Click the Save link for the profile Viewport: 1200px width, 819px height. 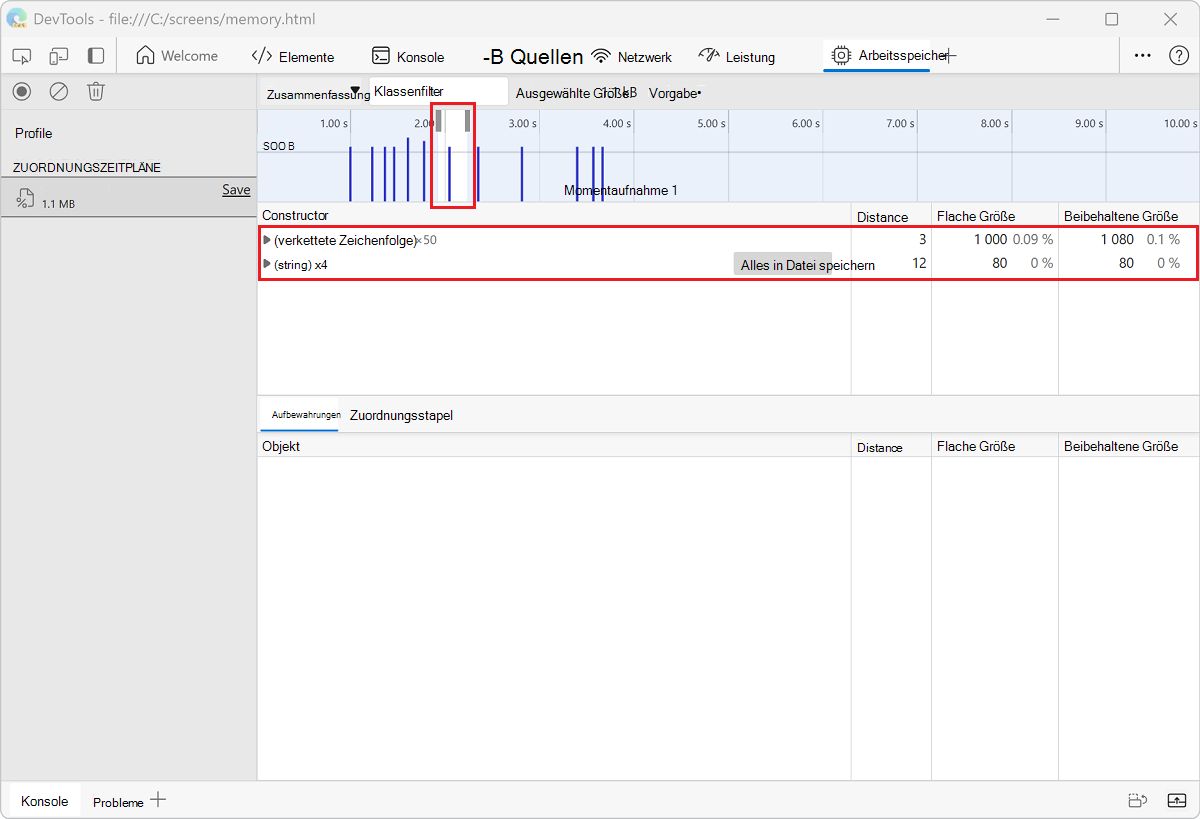pos(236,190)
